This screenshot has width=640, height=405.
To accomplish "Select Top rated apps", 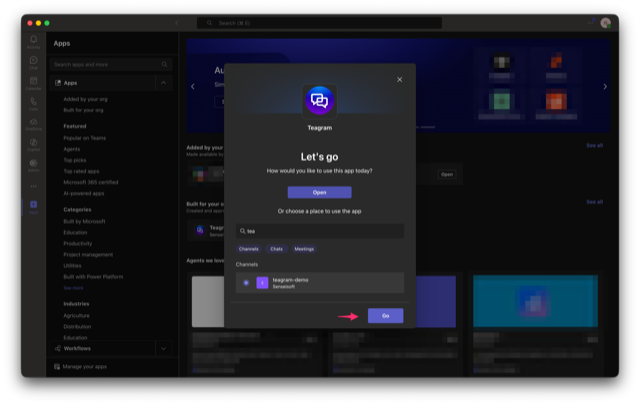I will coord(81,171).
